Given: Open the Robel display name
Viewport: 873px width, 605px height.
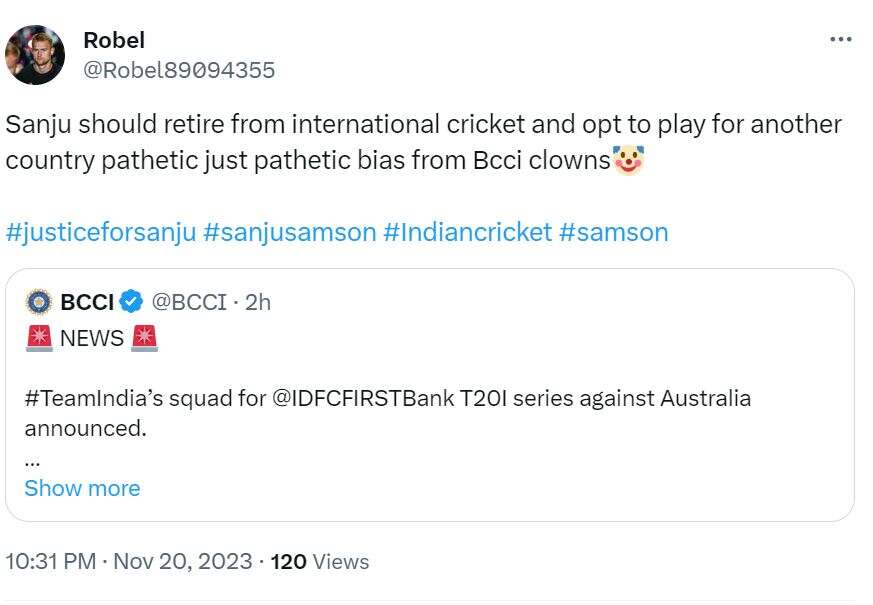Looking at the screenshot, I should [114, 40].
